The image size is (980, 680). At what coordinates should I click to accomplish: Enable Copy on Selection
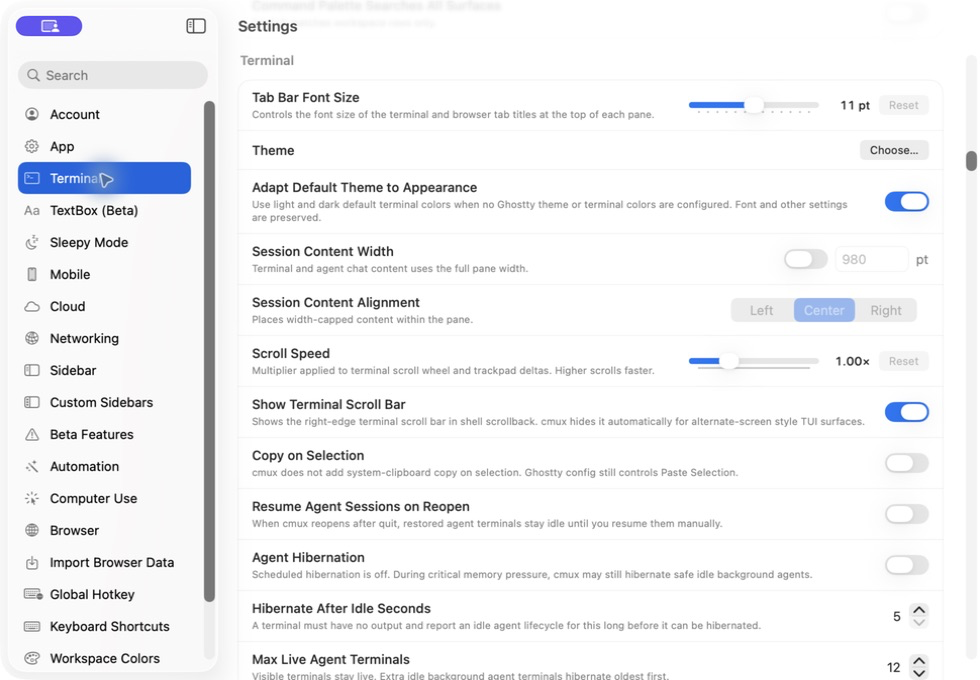click(x=906, y=463)
